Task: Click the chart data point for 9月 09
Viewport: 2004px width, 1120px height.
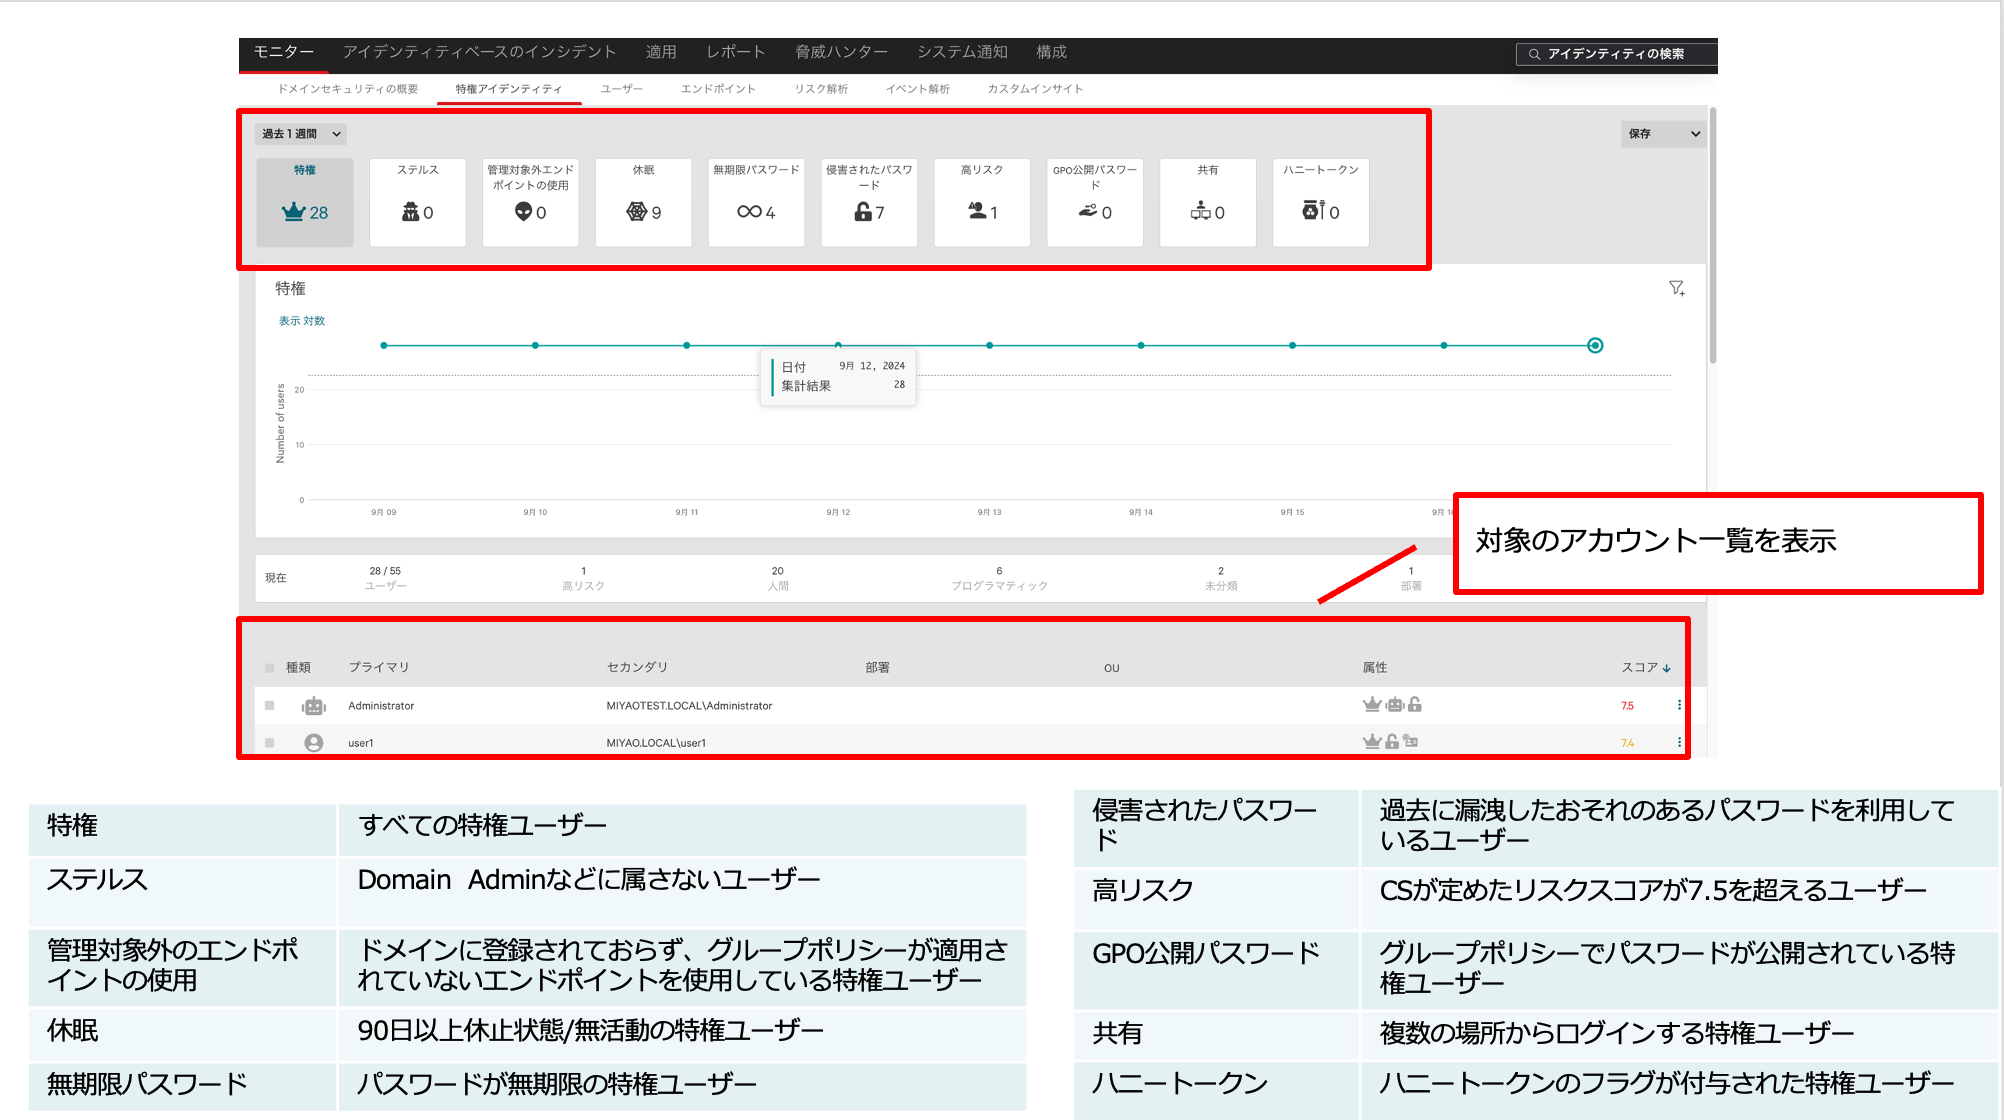Action: (x=384, y=345)
